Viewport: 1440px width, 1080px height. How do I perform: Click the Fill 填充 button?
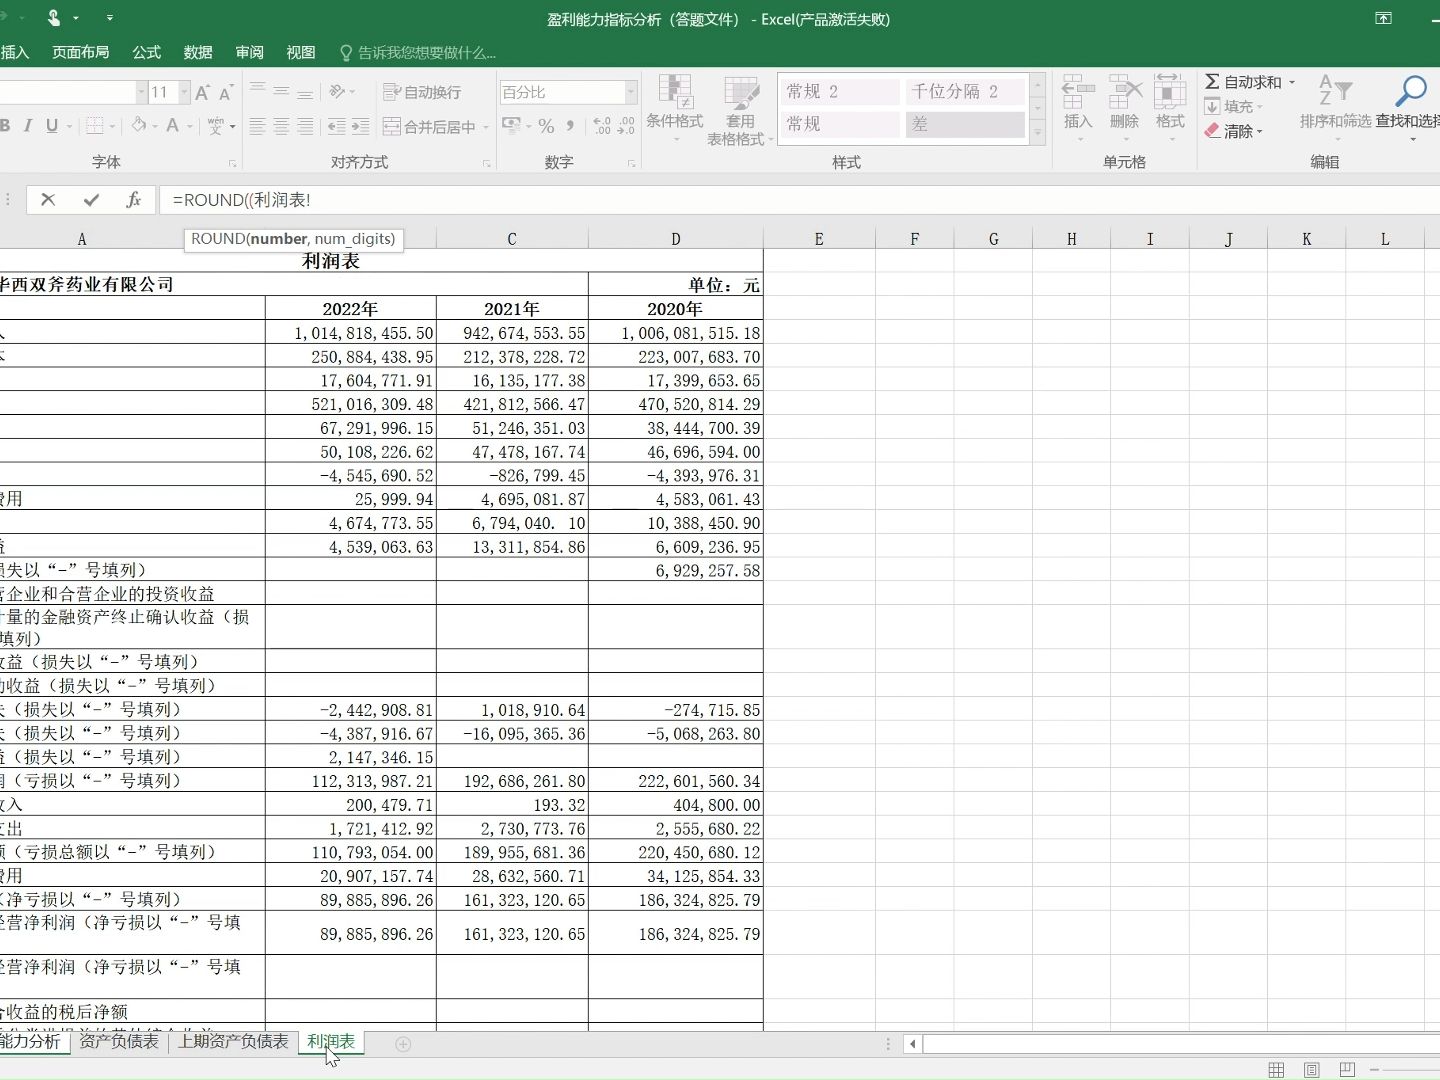1234,106
